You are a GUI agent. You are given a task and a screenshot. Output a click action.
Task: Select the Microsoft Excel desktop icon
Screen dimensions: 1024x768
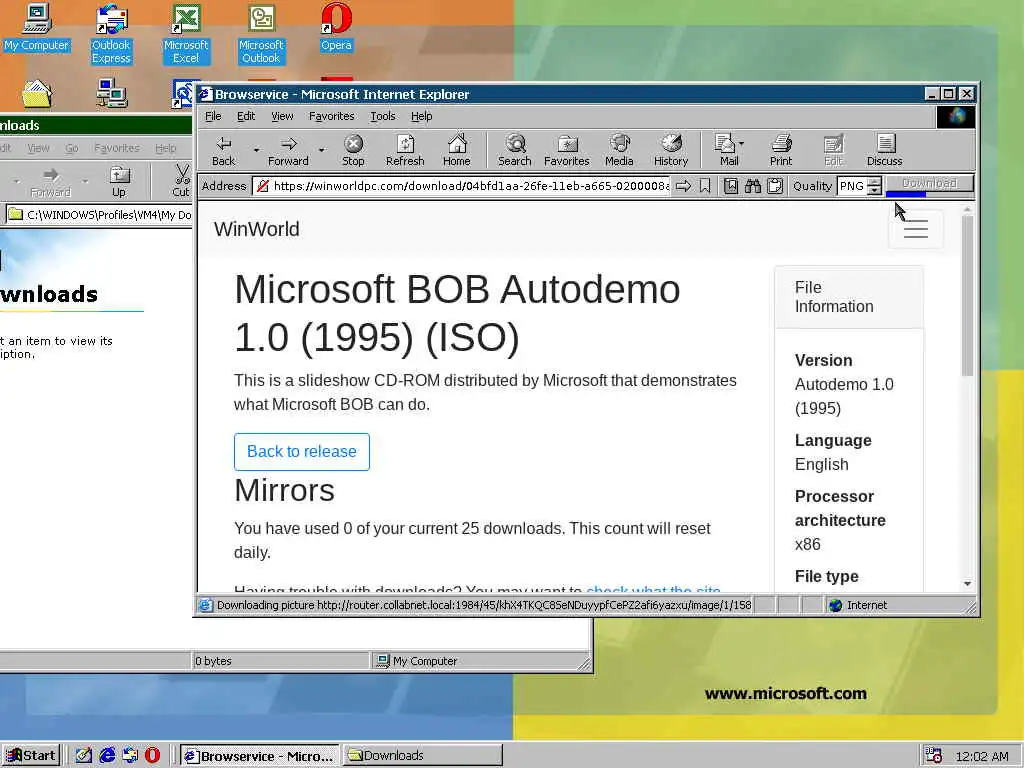185,33
